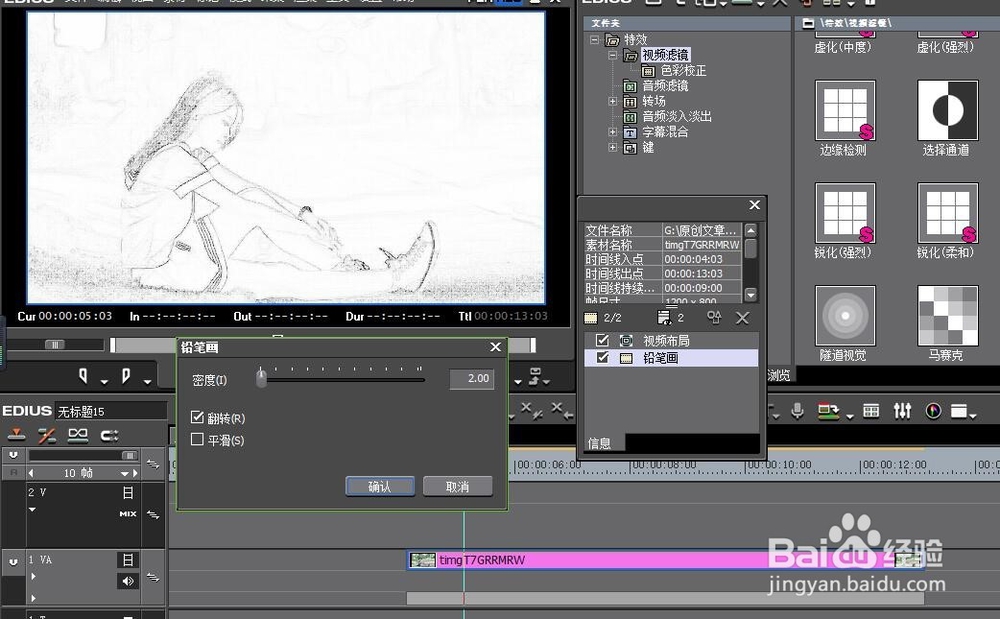This screenshot has width=1000, height=619.
Task: Close the 铅笔画 dialog
Action: (x=496, y=347)
